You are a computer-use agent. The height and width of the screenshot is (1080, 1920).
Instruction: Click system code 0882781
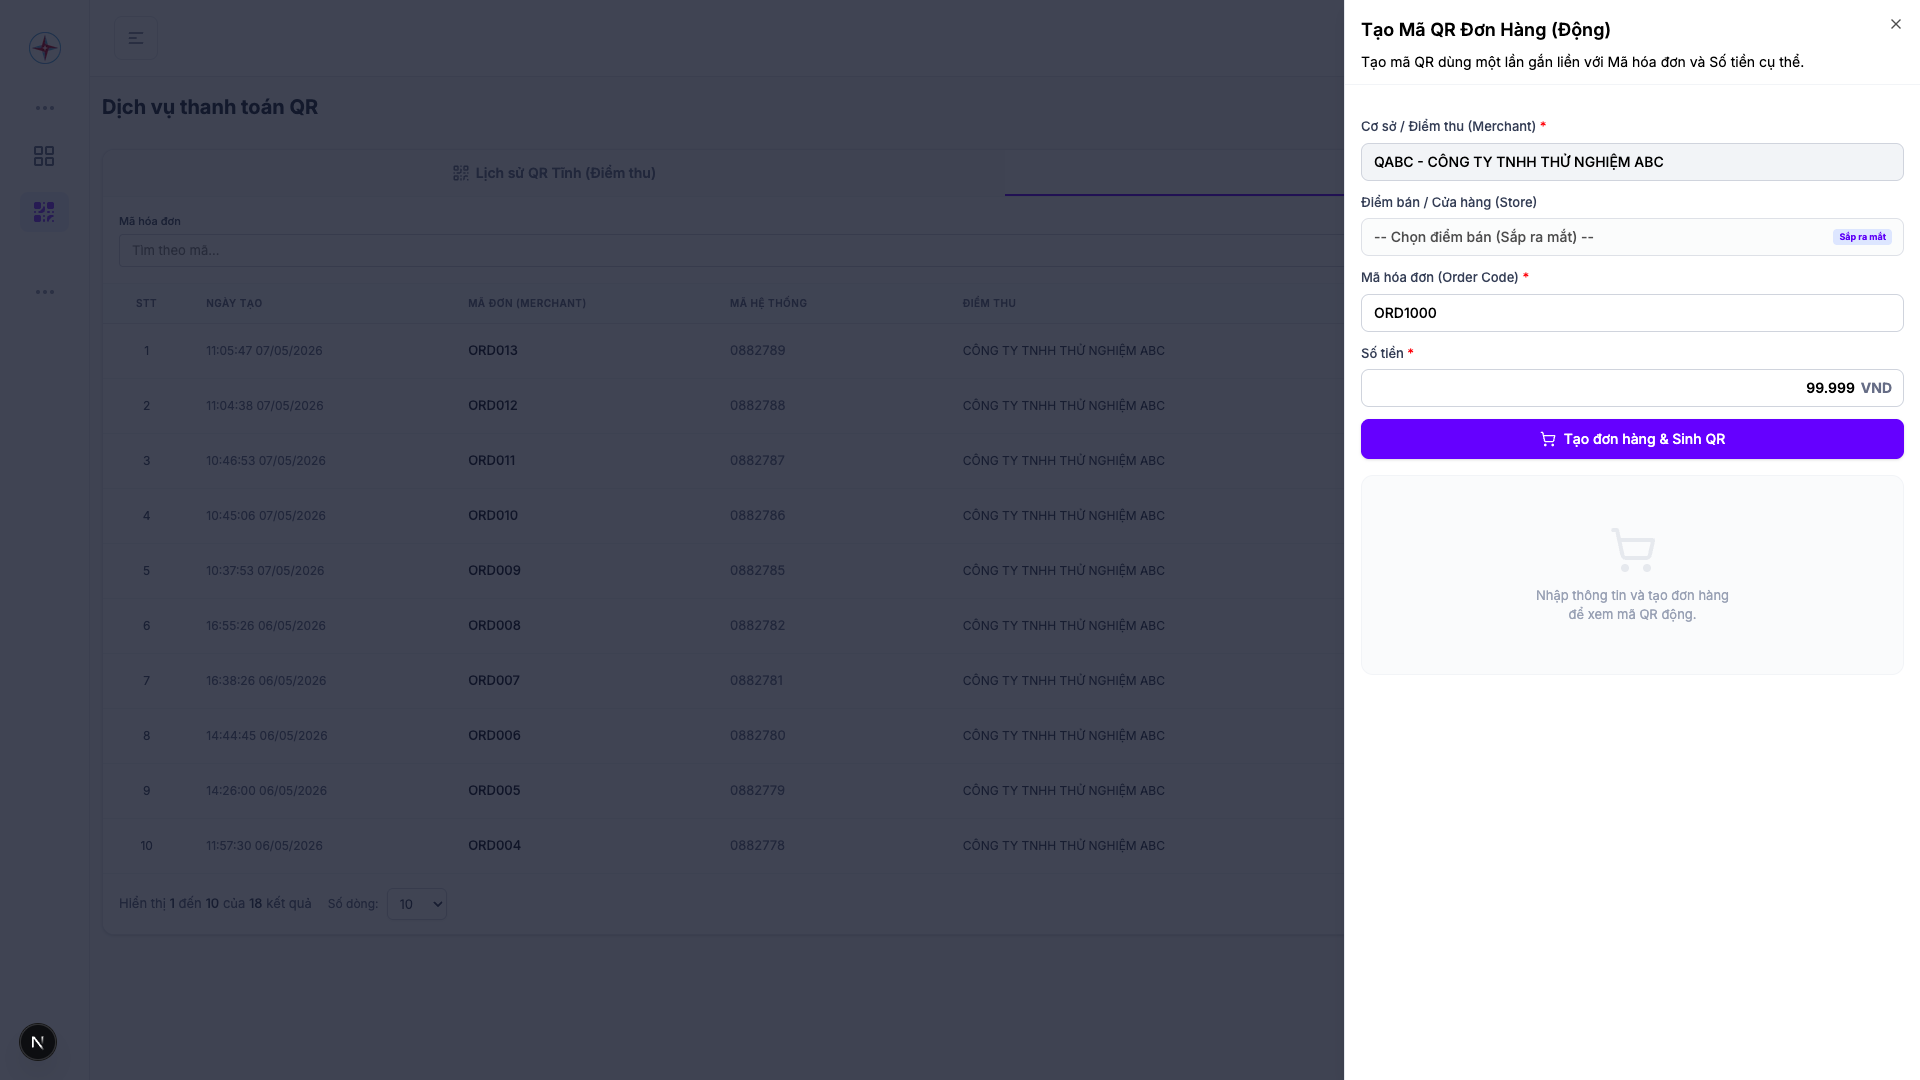point(756,680)
